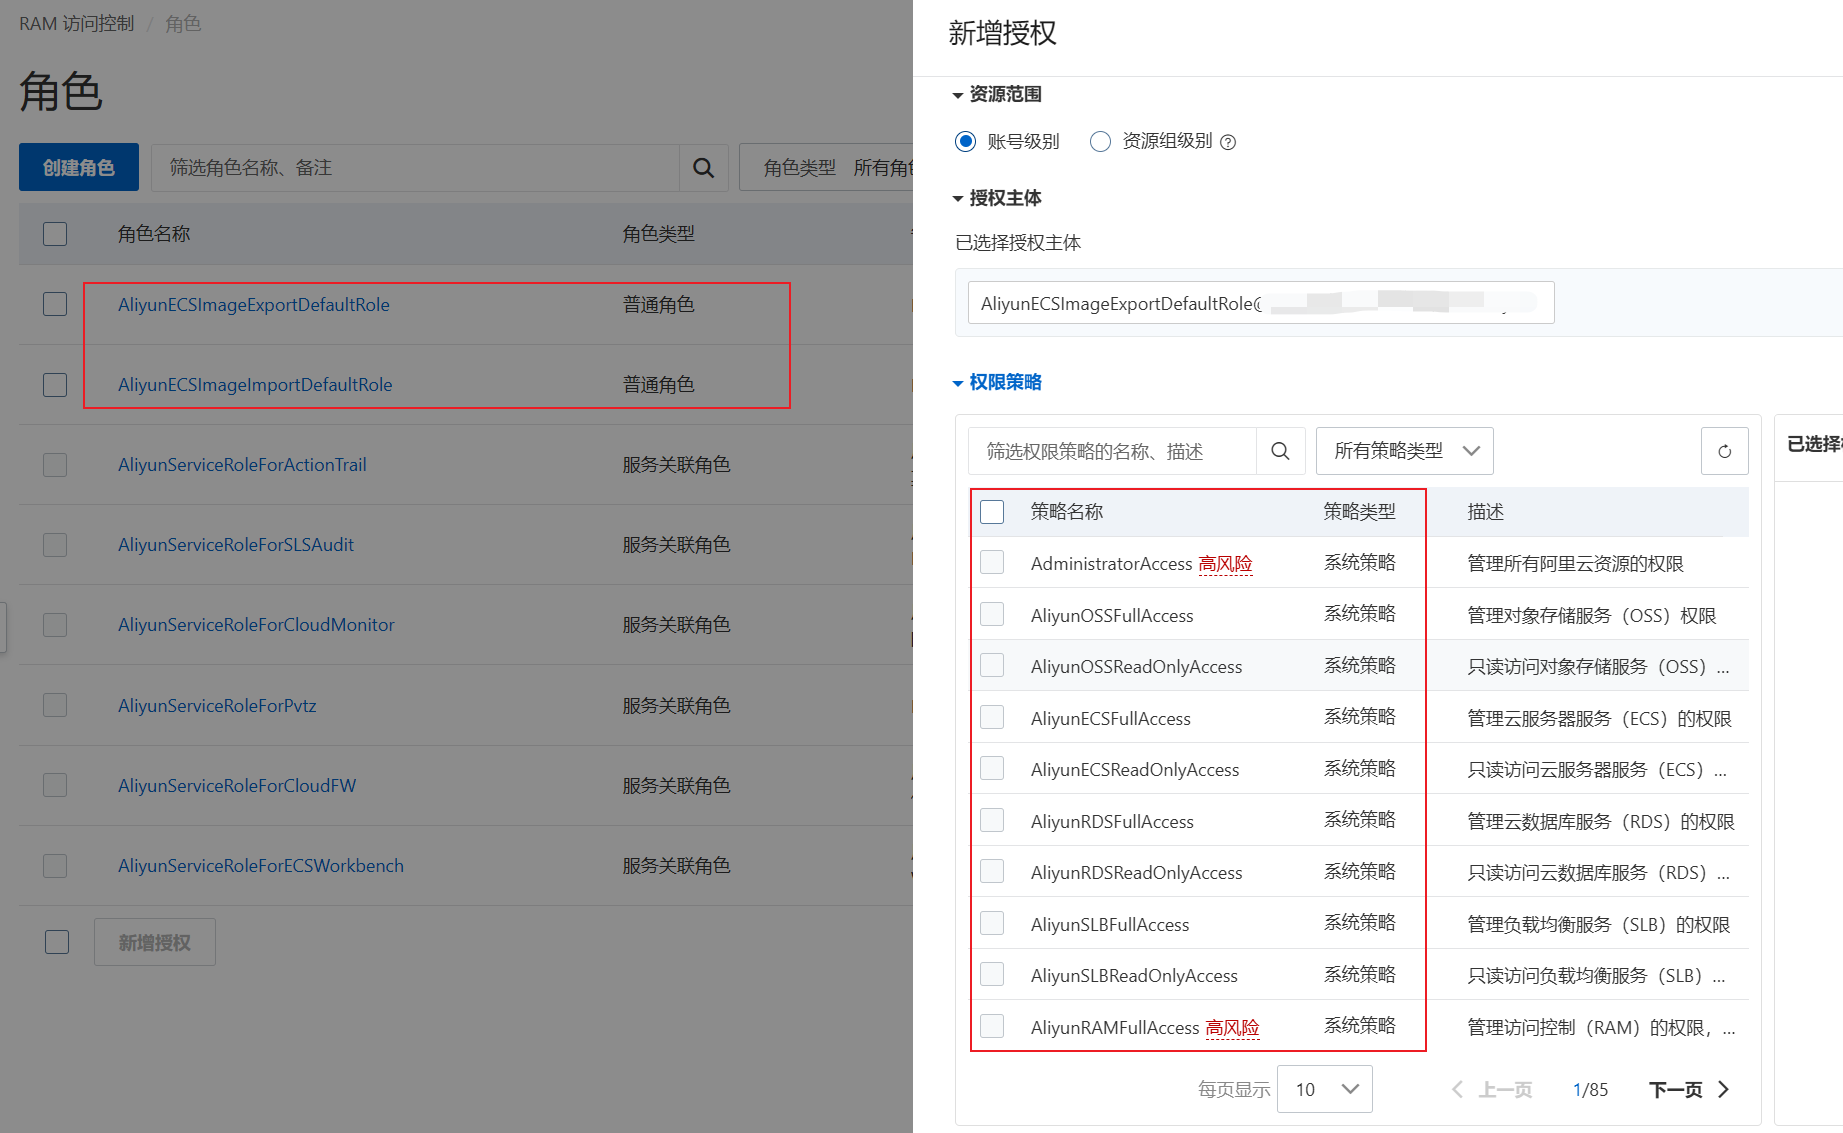Tick the AliyunECSImageImportDefaultRole row checkbox
Image resolution: width=1843 pixels, height=1133 pixels.
pyautogui.click(x=55, y=385)
